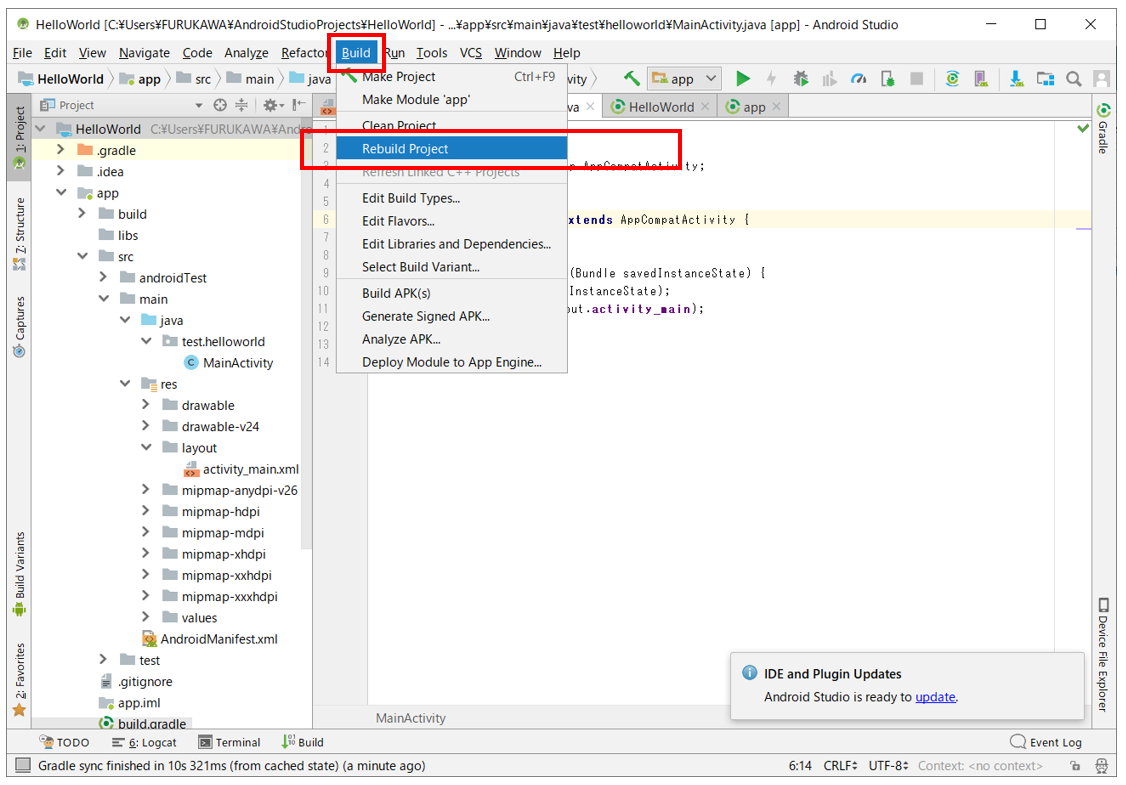Click scroll from source target icon

220,105
